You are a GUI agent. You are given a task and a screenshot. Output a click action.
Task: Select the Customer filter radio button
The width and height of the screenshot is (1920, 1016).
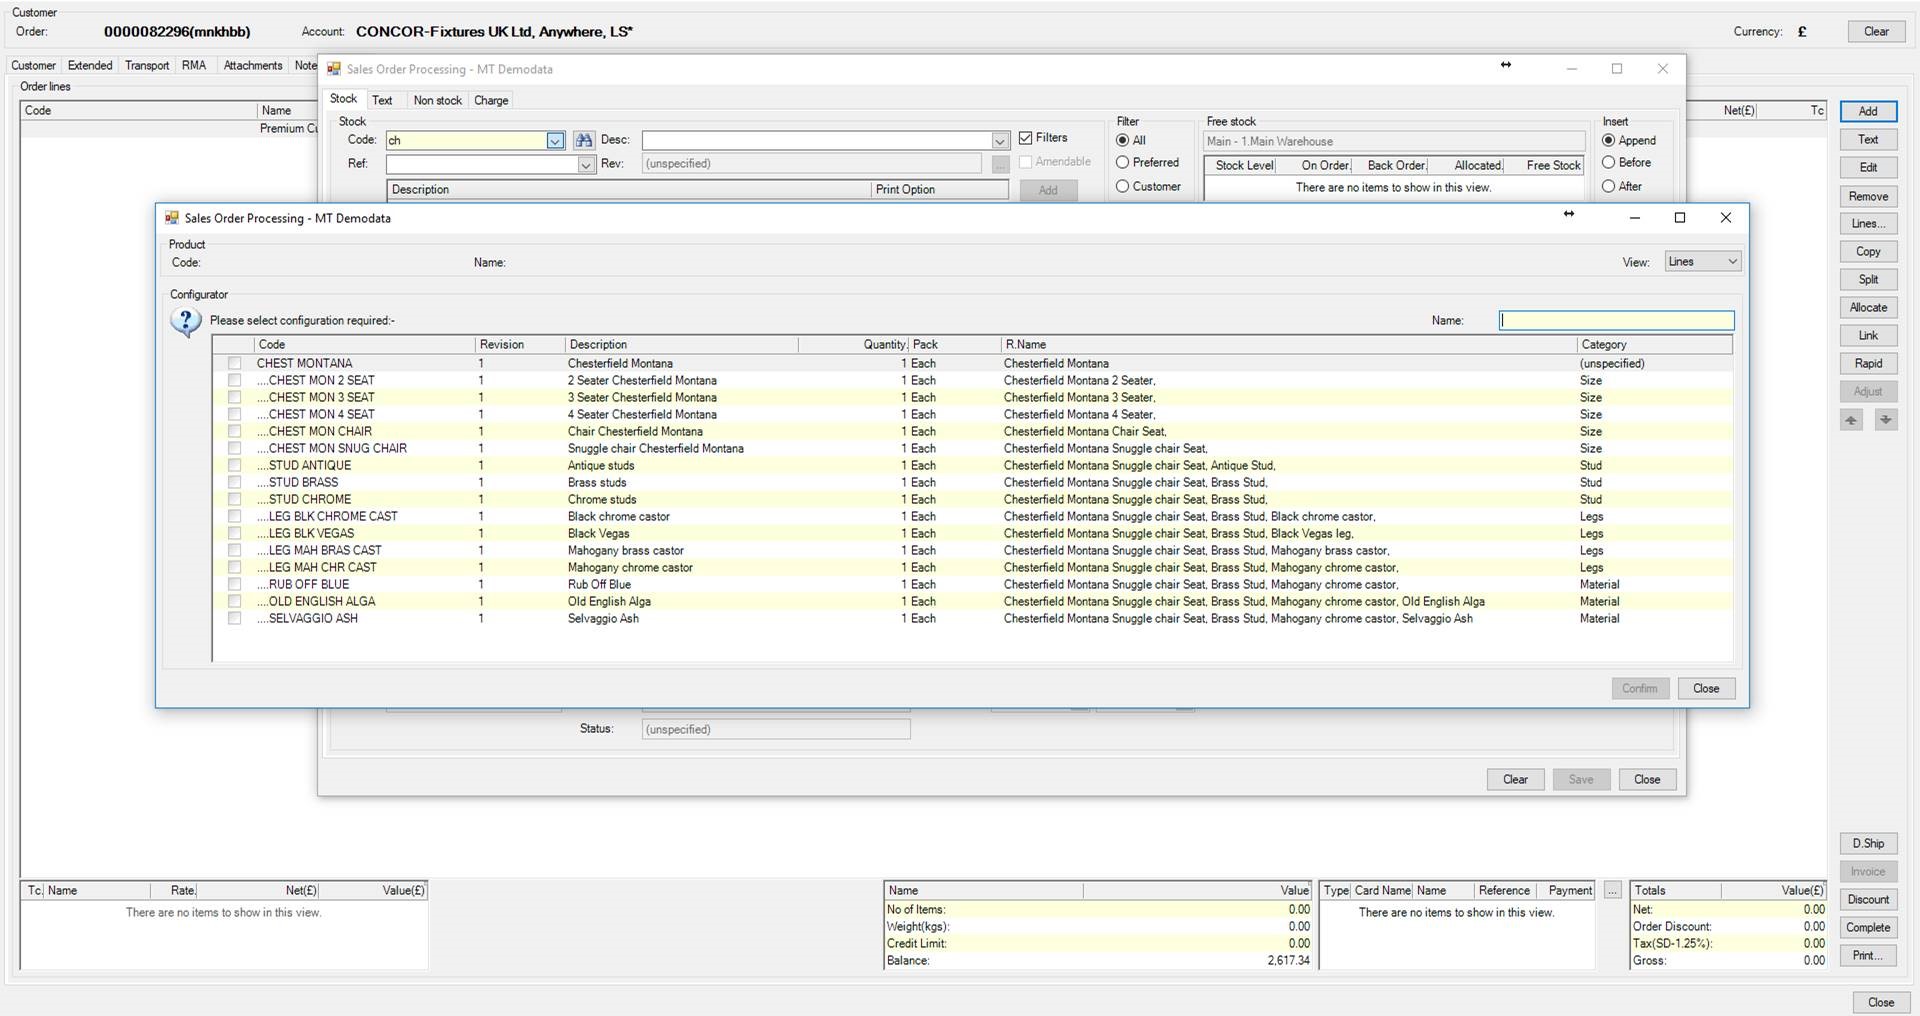point(1122,186)
